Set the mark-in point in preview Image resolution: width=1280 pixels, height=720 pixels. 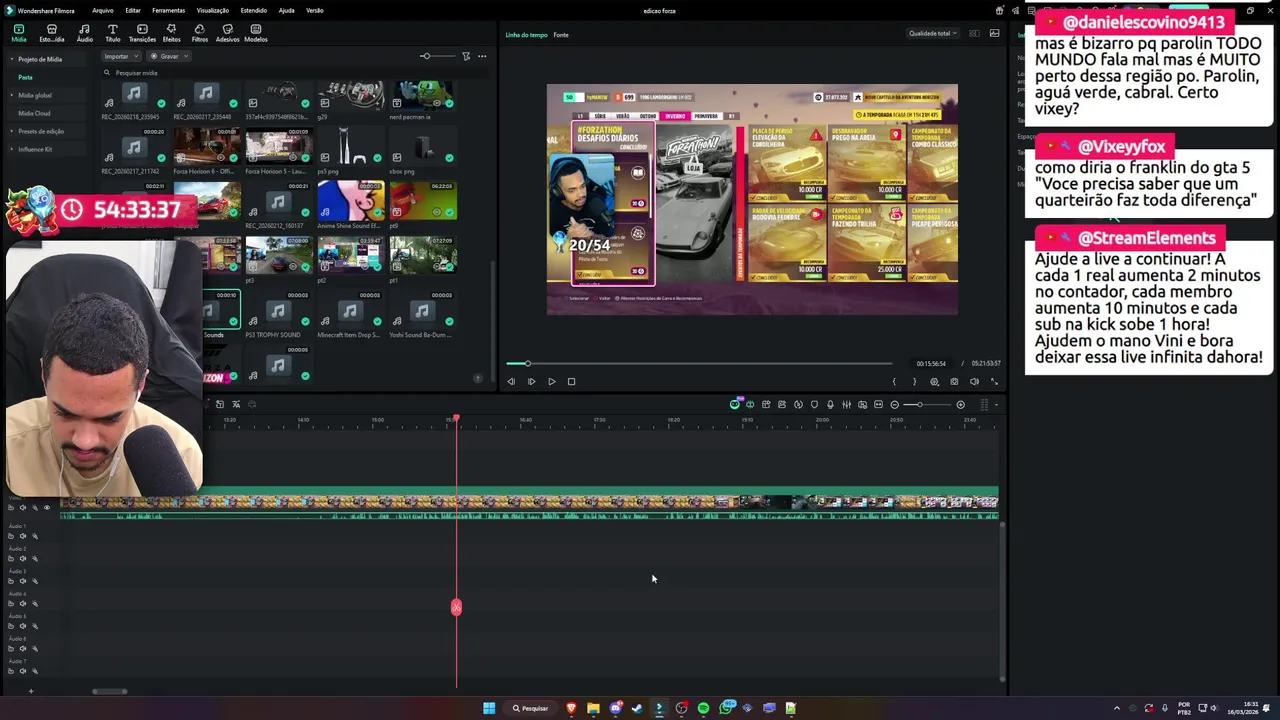(894, 381)
